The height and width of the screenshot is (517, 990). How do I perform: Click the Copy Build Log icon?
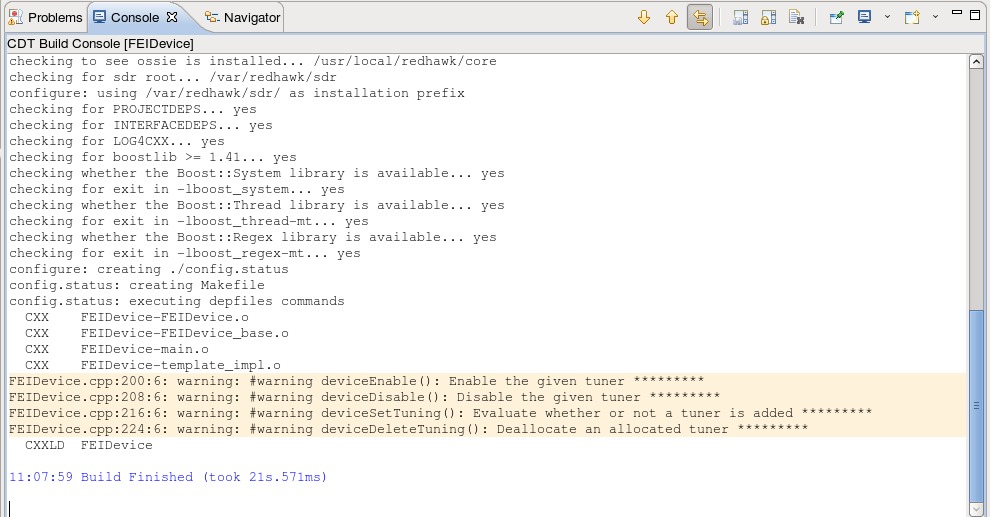[741, 17]
